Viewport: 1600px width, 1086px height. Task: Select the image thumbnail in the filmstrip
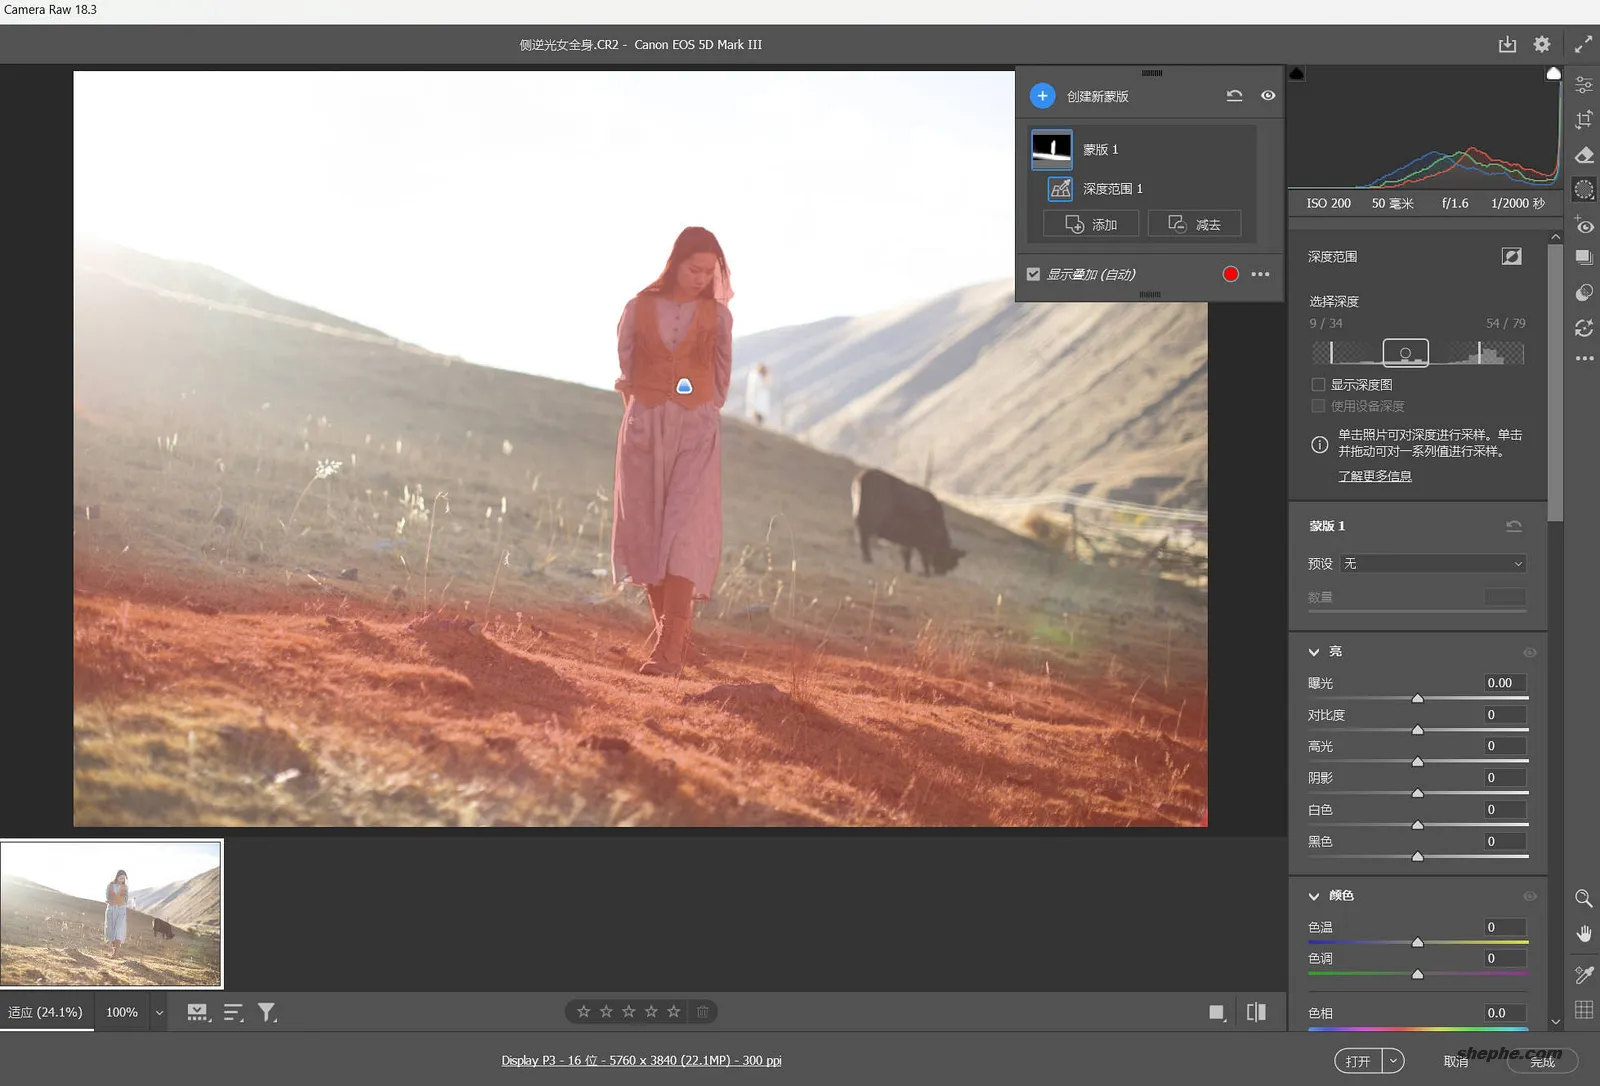[112, 912]
